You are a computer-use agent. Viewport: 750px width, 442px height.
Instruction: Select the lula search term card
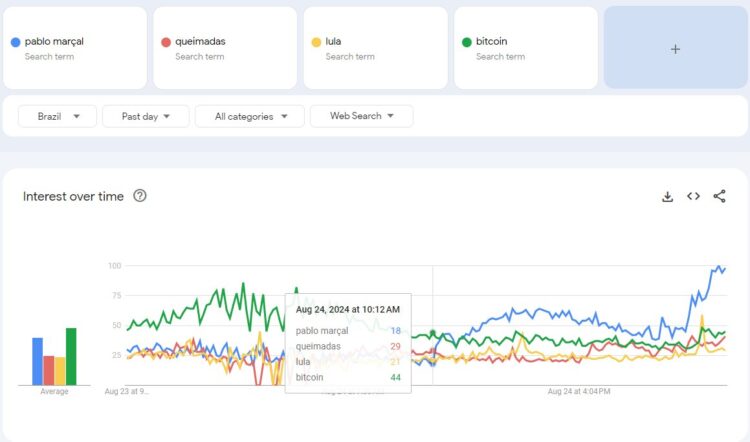click(375, 48)
